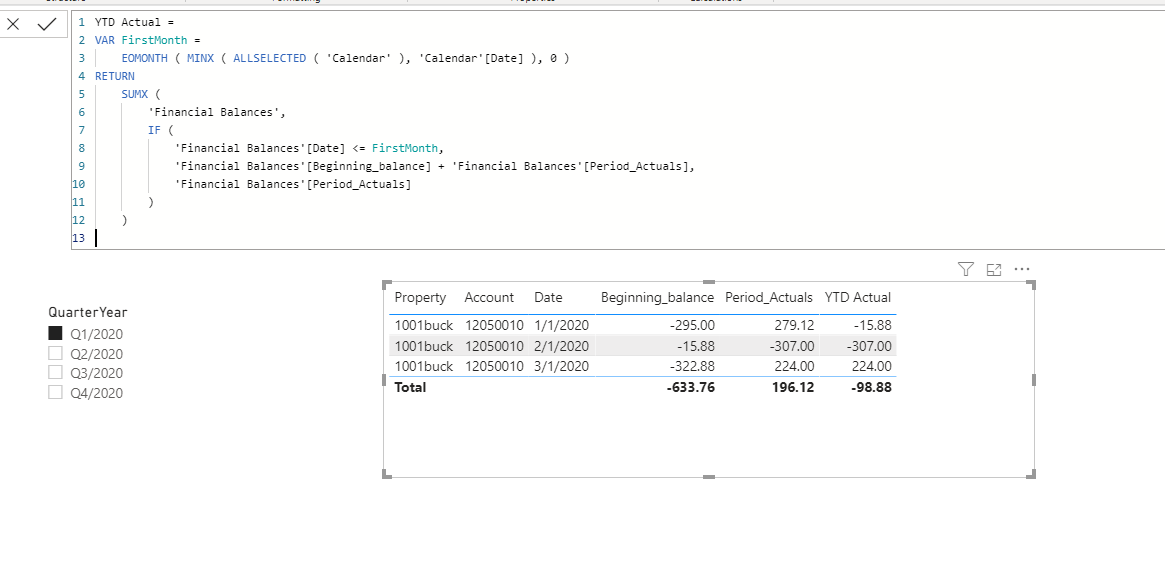The image size is (1165, 577).
Task: Click the Total row label
Action: click(410, 387)
